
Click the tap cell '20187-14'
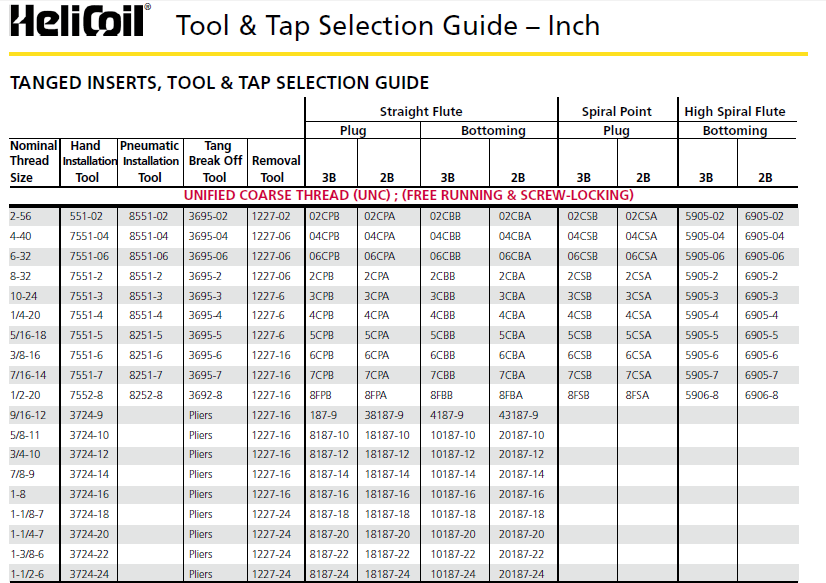[x=522, y=474]
